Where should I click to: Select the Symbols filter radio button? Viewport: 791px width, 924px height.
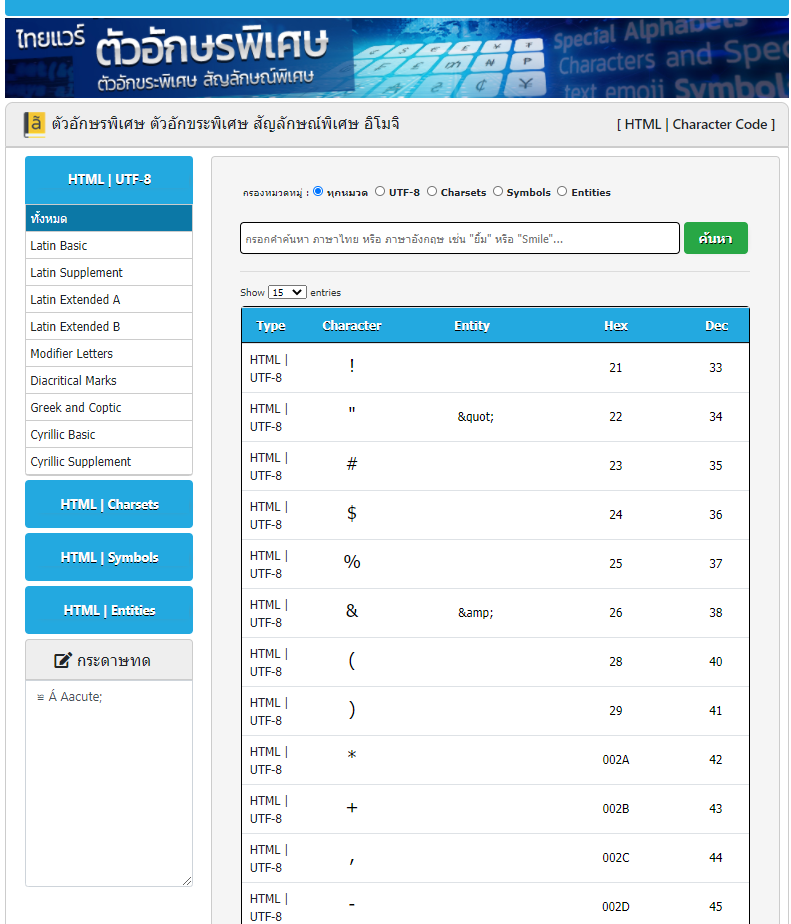[x=498, y=192]
